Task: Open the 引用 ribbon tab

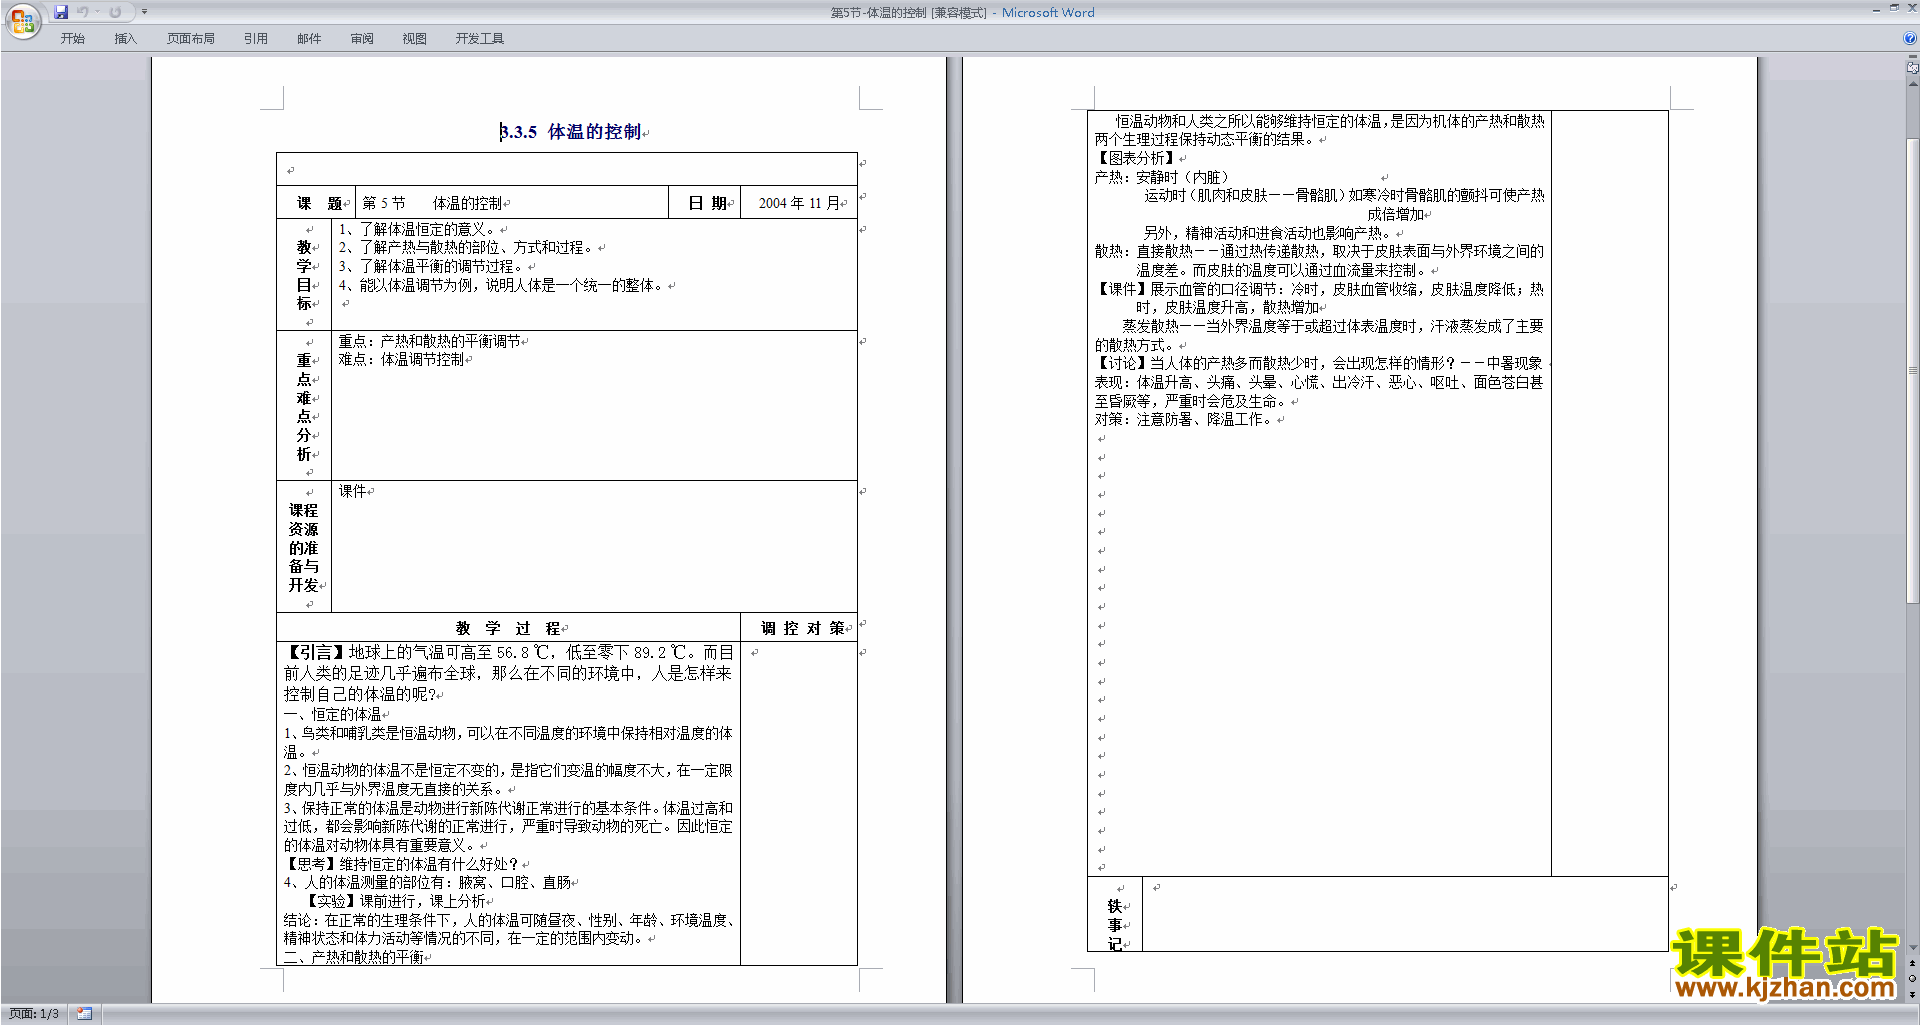Action: [256, 39]
